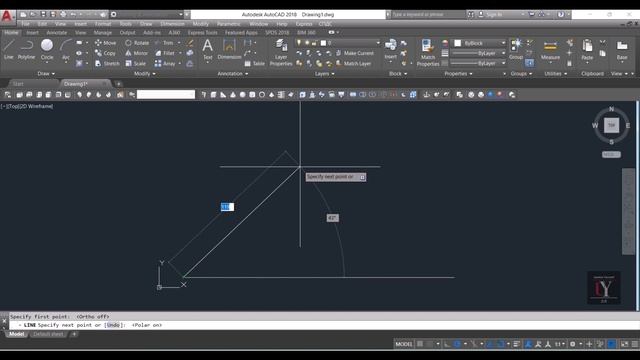640x360 pixels.
Task: Click the Trim tool icon
Action: 158,42
